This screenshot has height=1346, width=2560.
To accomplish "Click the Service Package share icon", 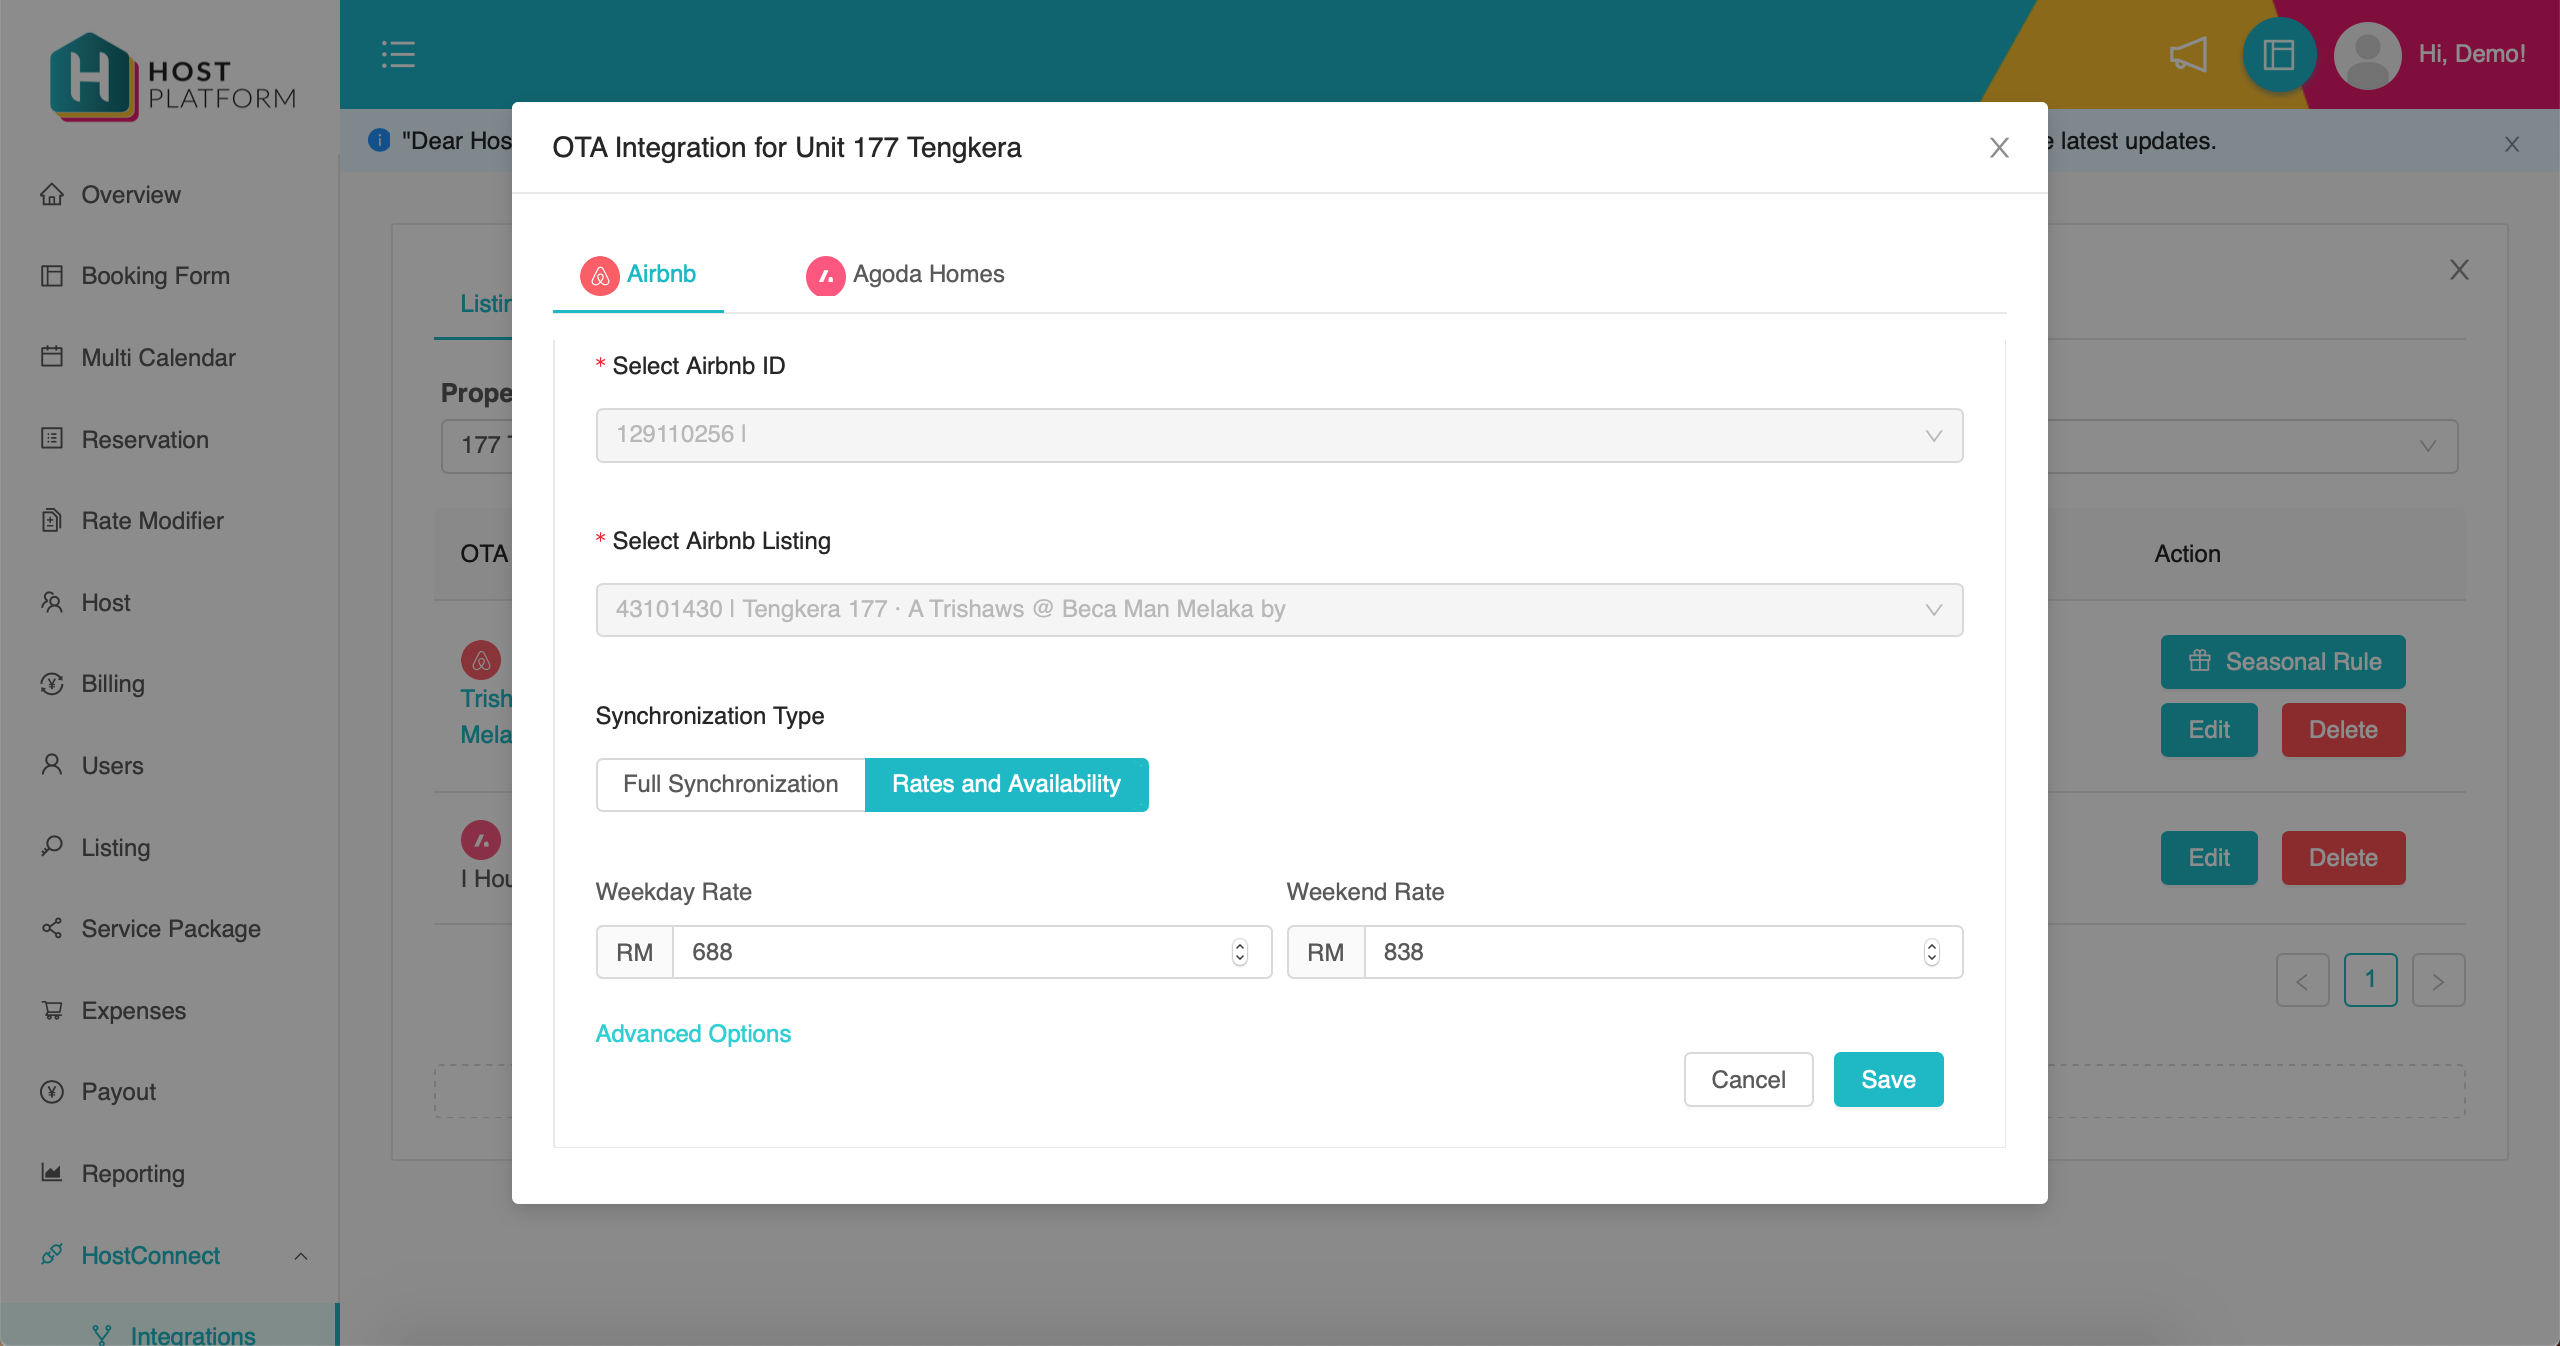I will [52, 928].
